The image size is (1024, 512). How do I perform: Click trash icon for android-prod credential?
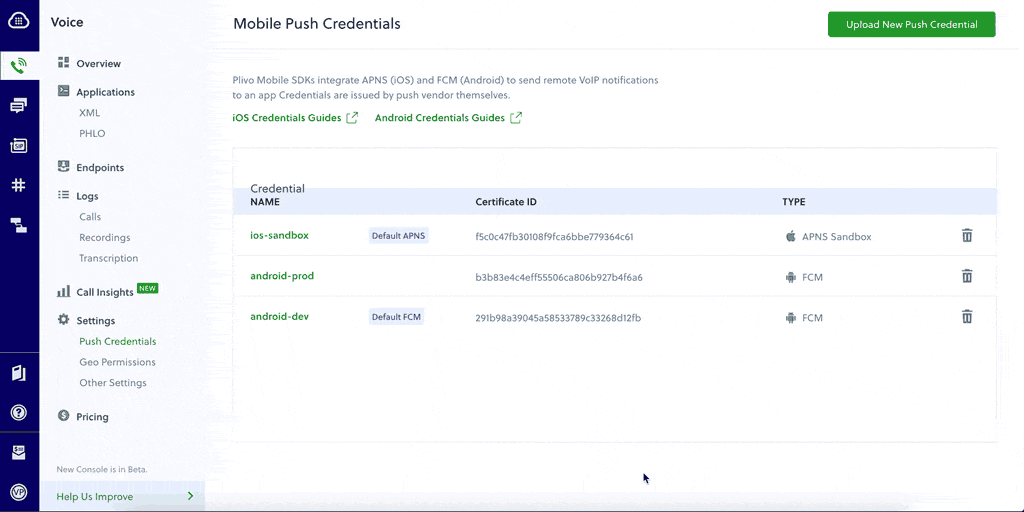pyautogui.click(x=967, y=276)
